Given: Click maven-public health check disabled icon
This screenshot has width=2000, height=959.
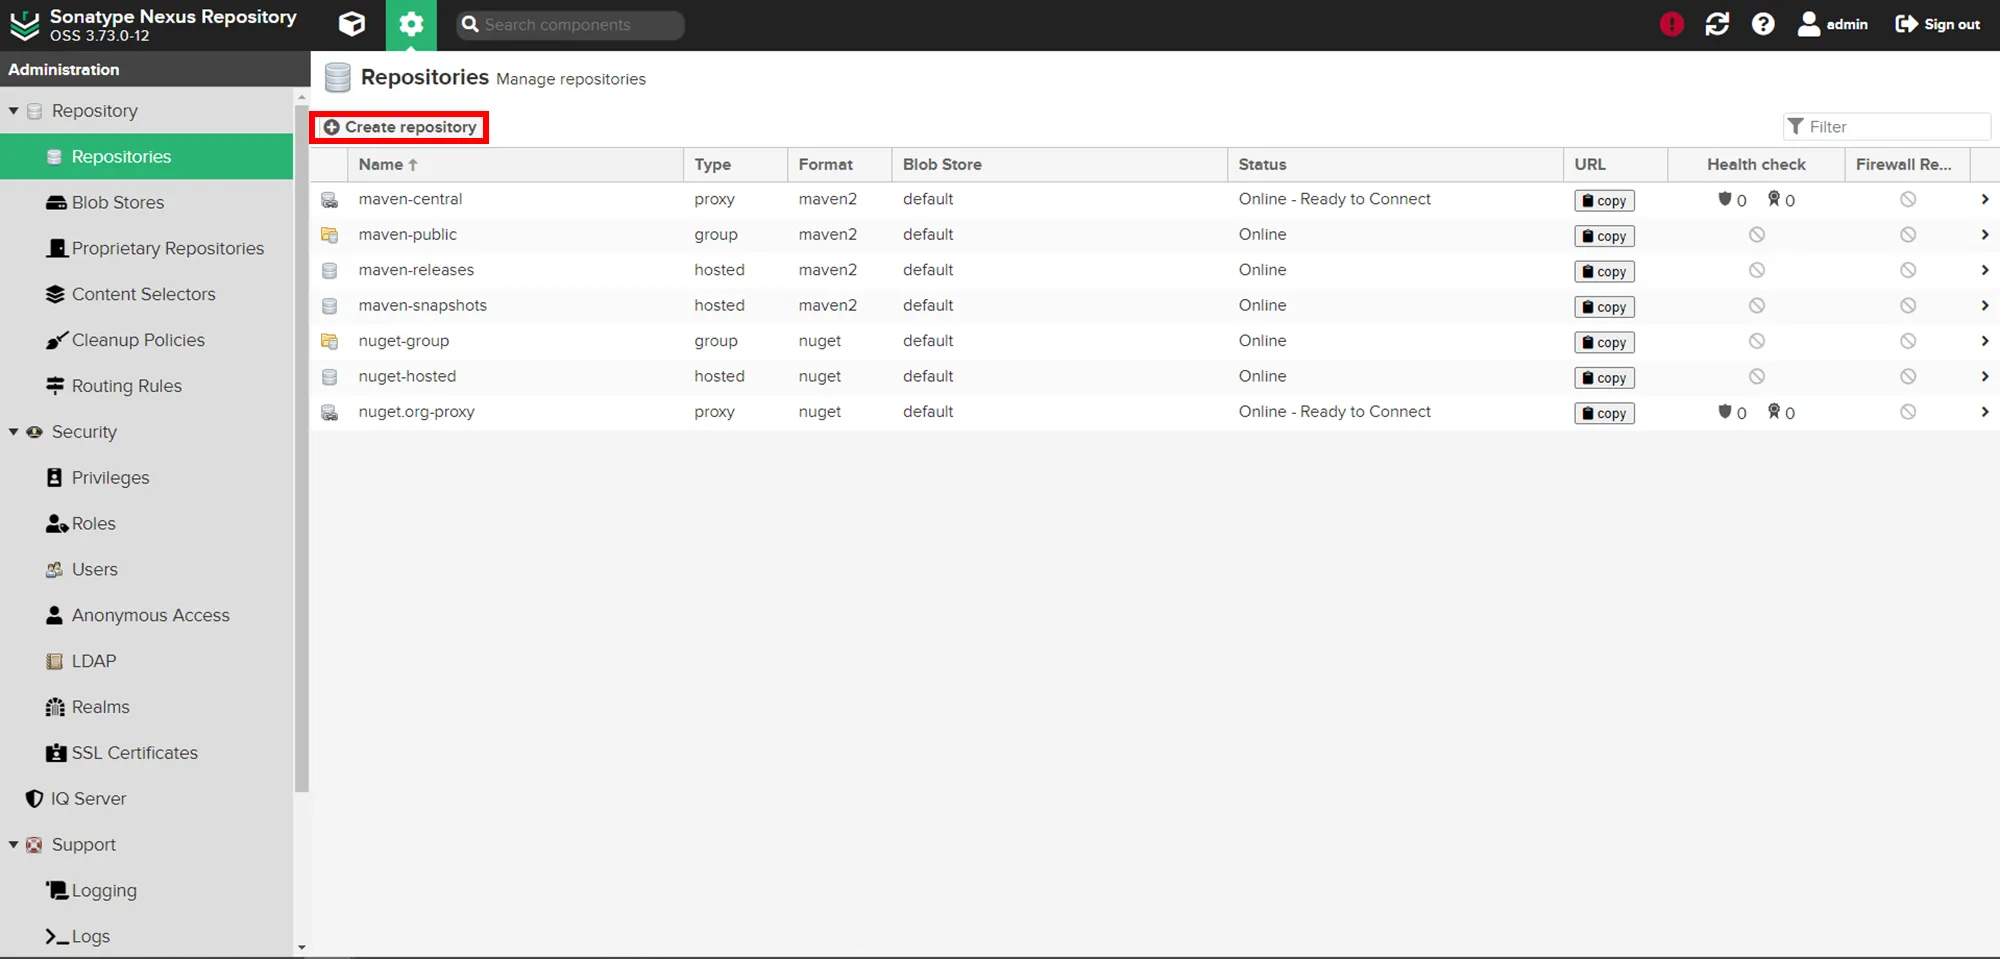Looking at the screenshot, I should (1756, 235).
